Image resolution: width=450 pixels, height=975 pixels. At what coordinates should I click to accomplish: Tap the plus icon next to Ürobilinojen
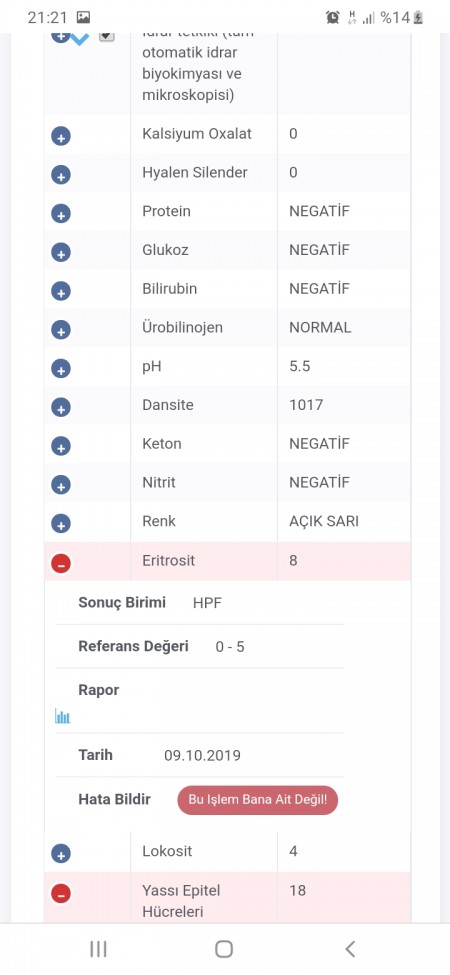tap(61, 330)
